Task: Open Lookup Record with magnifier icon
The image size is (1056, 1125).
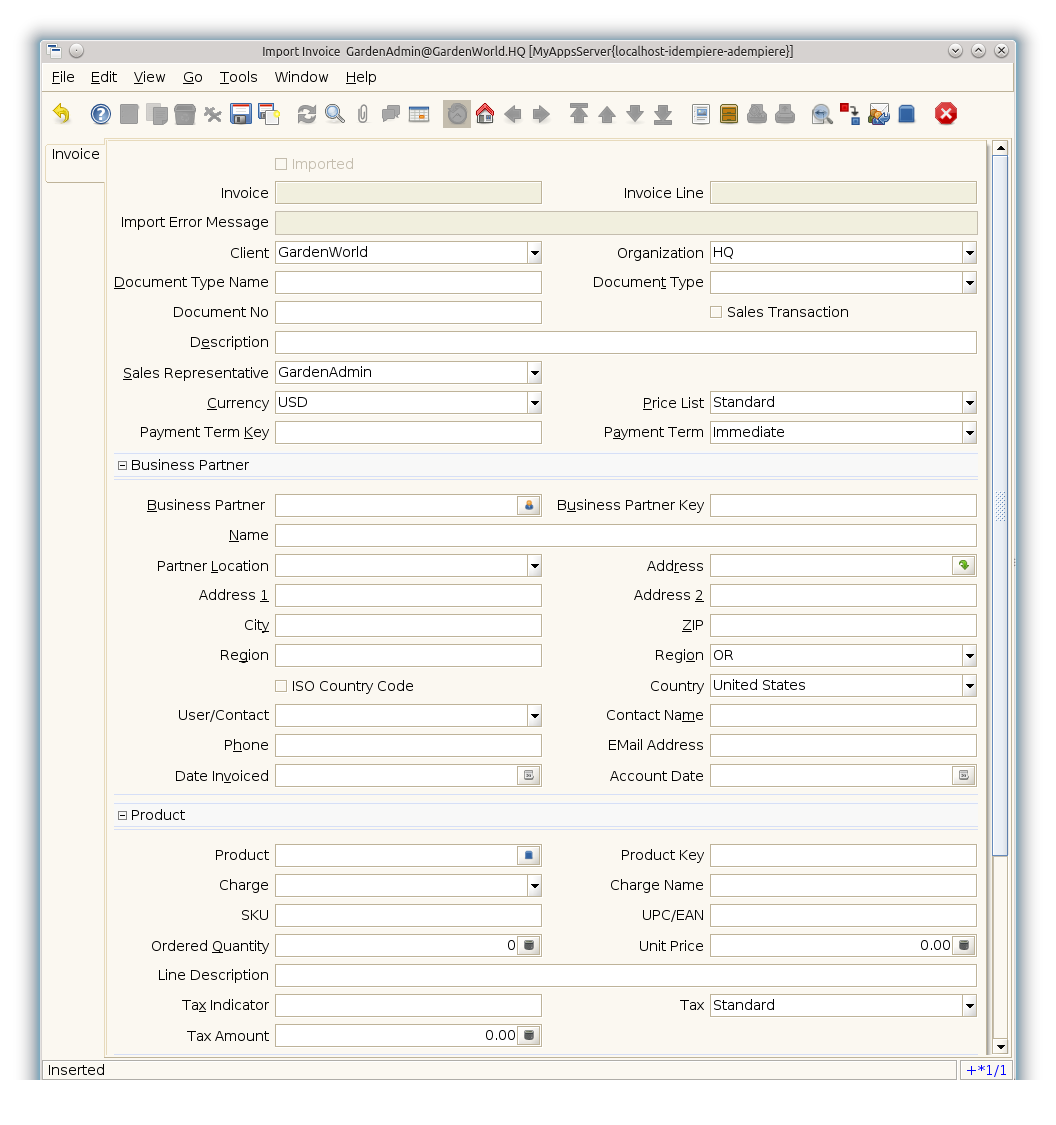Action: click(x=335, y=114)
